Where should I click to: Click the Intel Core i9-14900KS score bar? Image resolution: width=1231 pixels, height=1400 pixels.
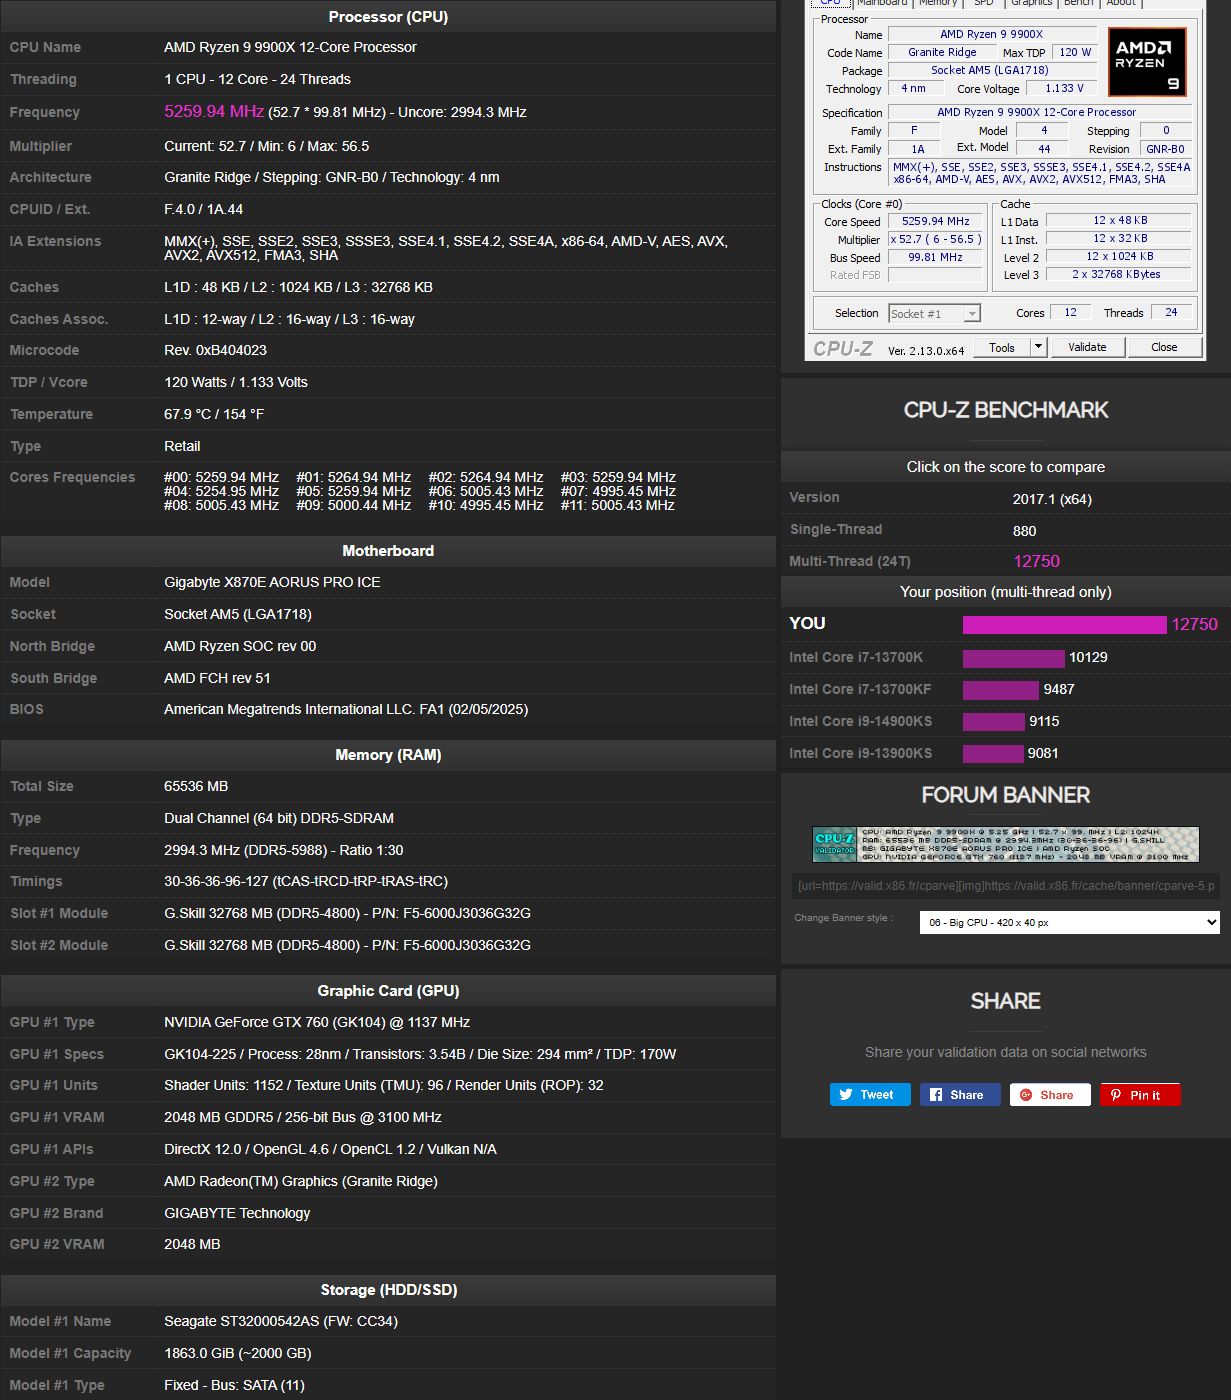pyautogui.click(x=993, y=722)
